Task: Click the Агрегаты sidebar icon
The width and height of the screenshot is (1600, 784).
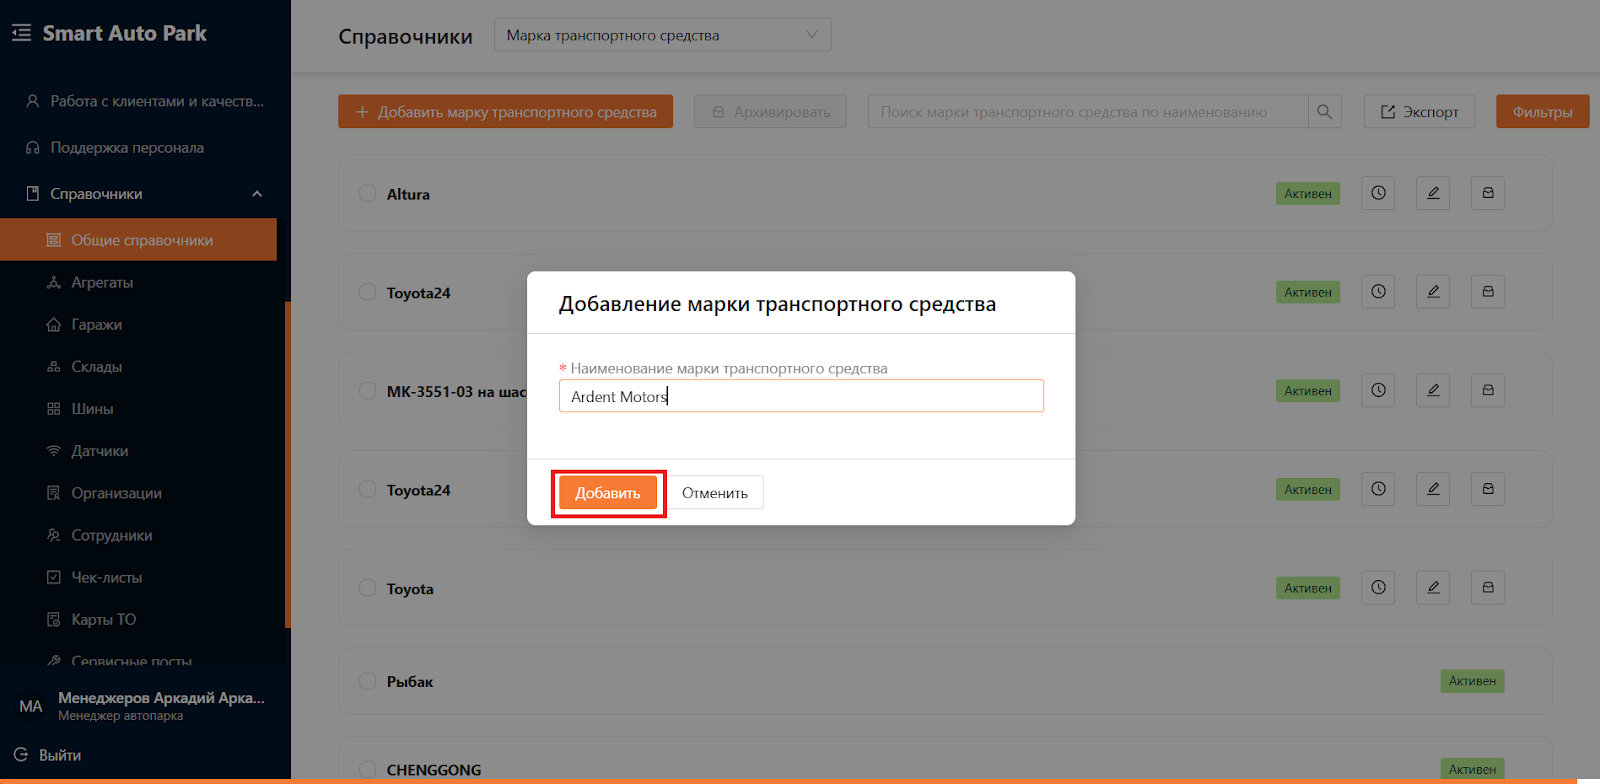Action: pyautogui.click(x=54, y=282)
